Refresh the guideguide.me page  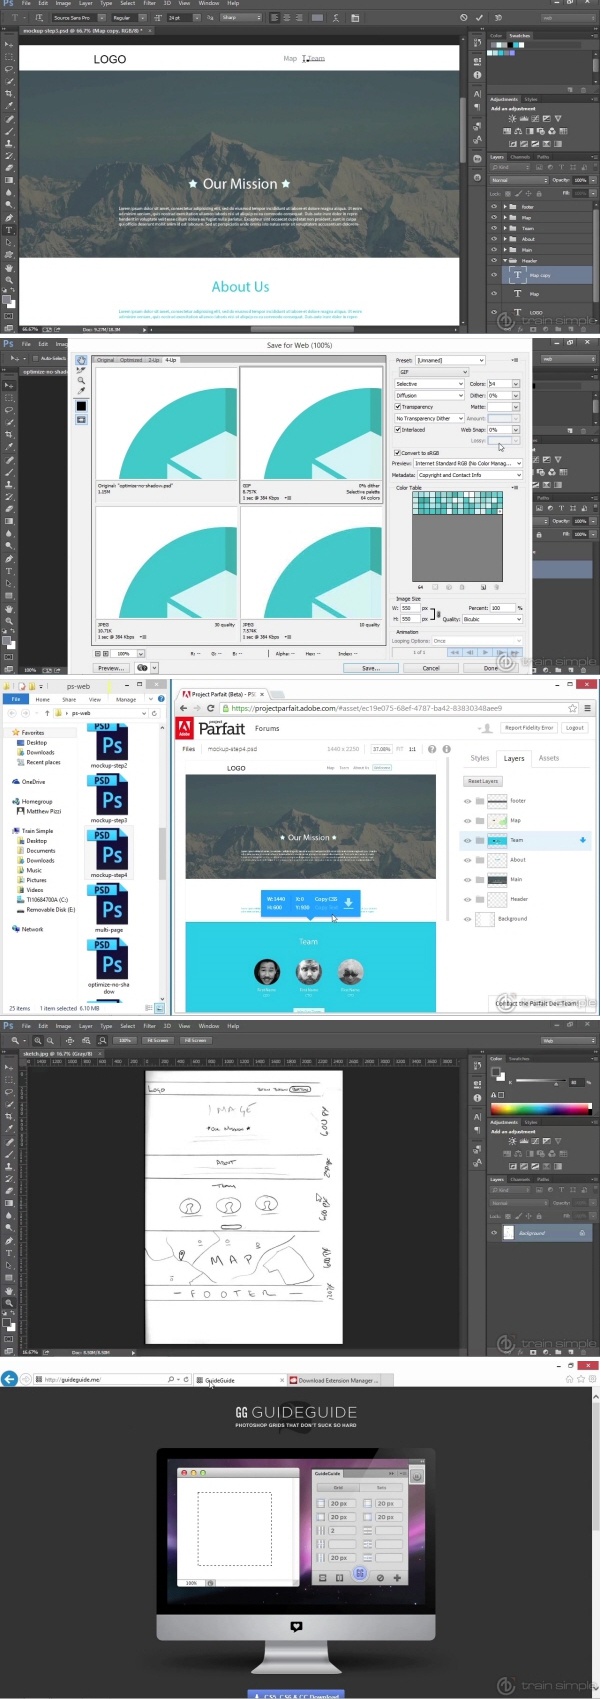tap(186, 1379)
